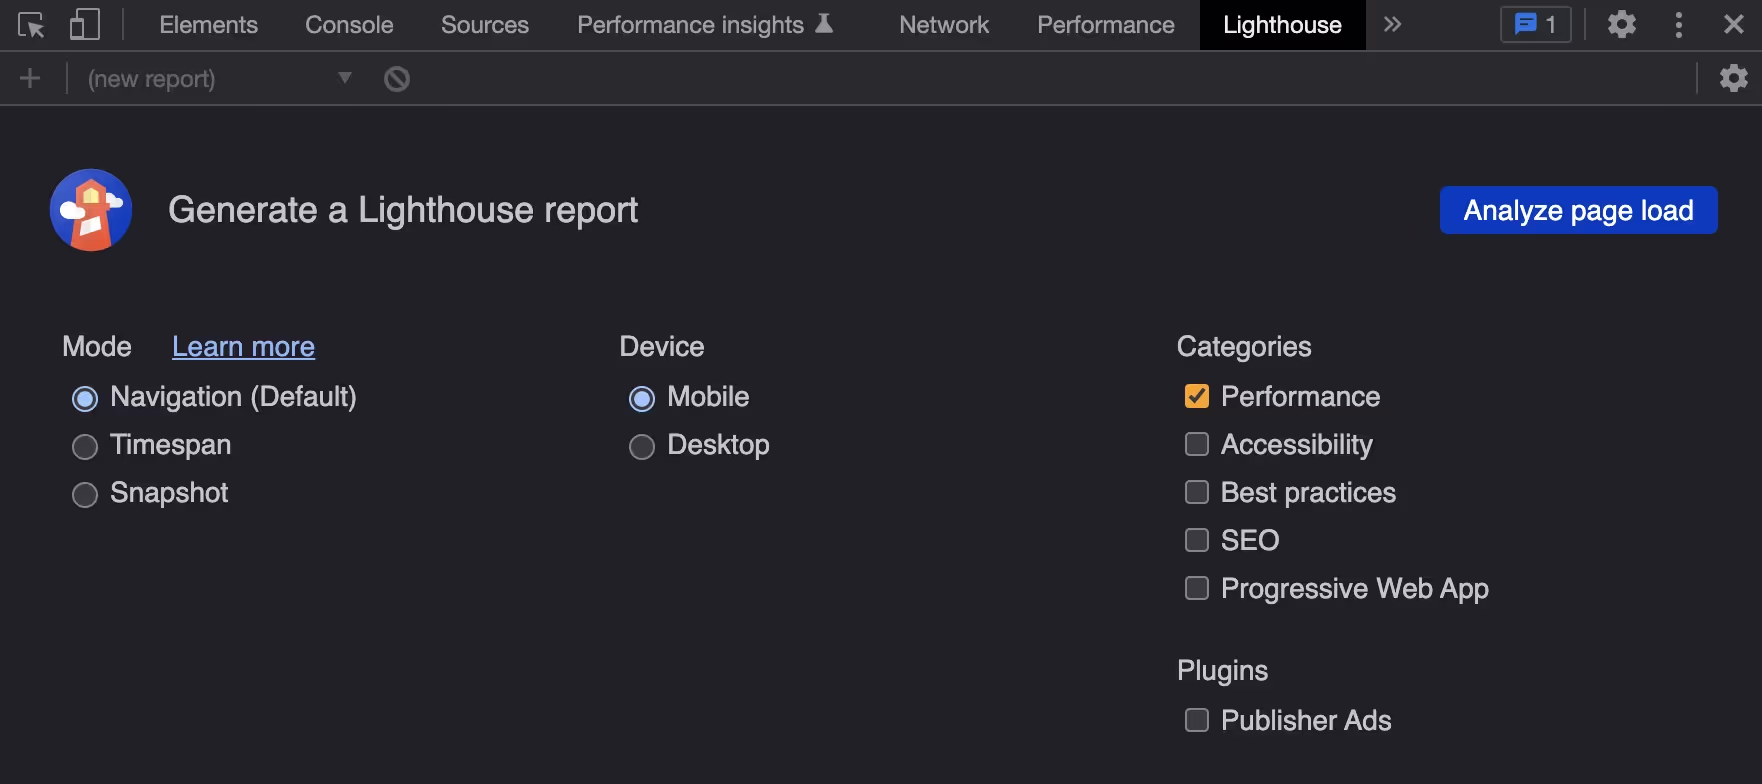Show more DevTools tabs chevron
The width and height of the screenshot is (1762, 784).
(1392, 25)
